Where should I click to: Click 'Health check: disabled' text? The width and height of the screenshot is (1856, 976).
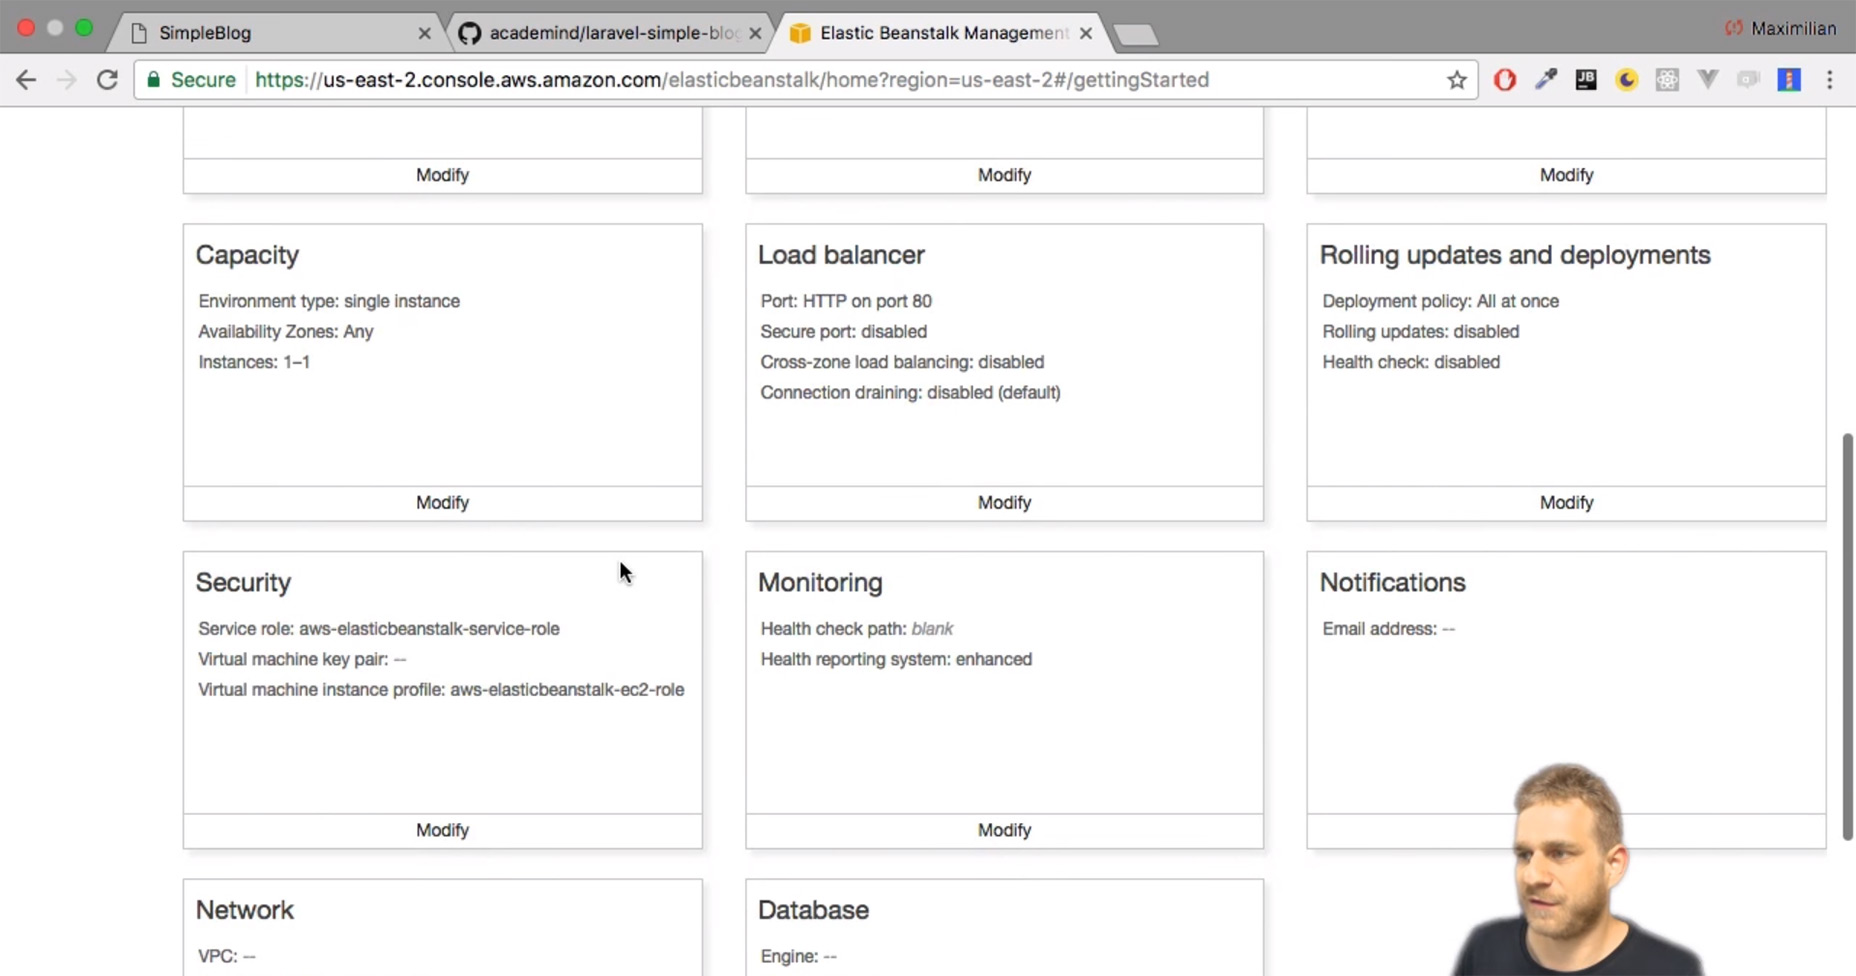pos(1411,362)
